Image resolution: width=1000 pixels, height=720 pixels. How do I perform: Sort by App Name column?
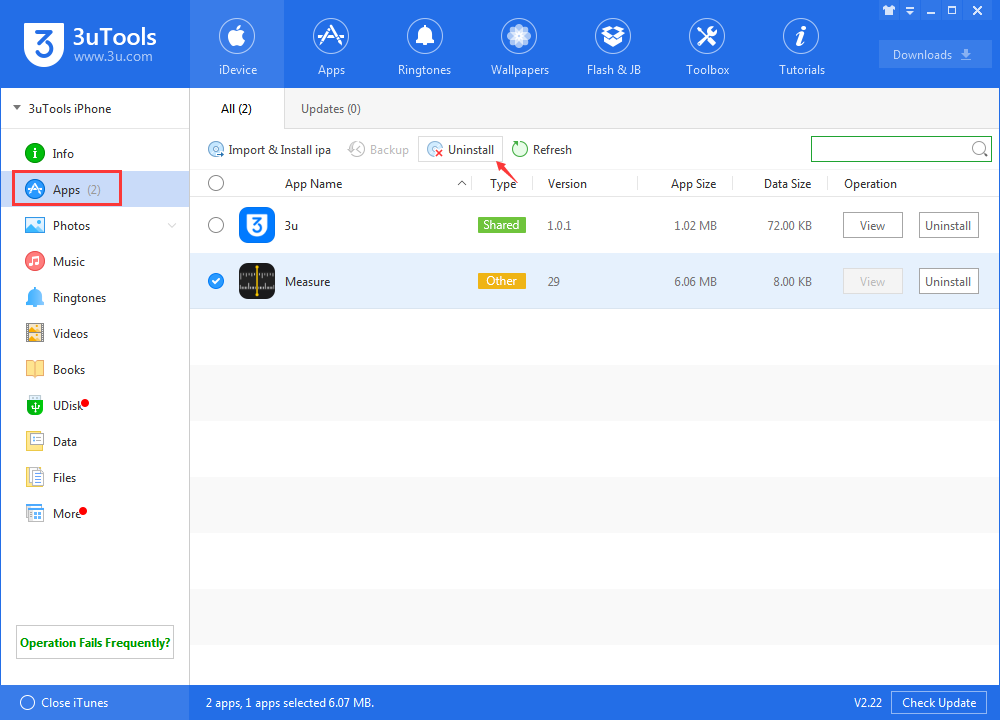[x=313, y=184]
